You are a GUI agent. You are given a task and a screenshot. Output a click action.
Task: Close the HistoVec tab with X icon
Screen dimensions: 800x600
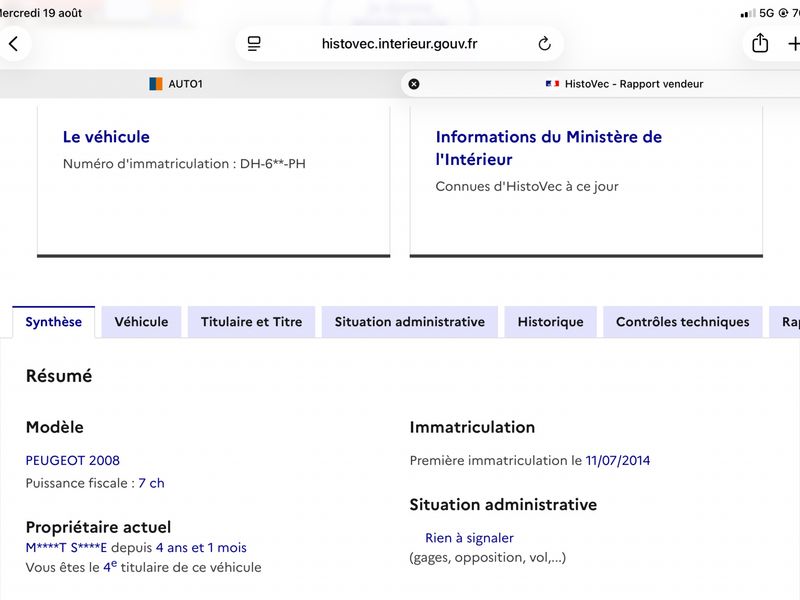pyautogui.click(x=414, y=84)
